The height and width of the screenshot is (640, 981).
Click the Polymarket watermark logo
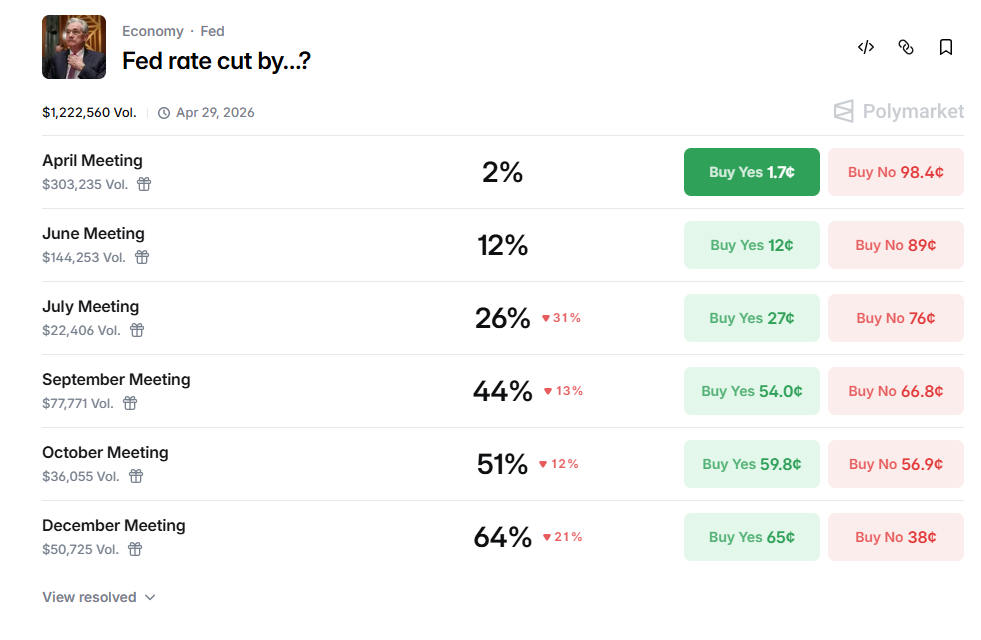897,111
